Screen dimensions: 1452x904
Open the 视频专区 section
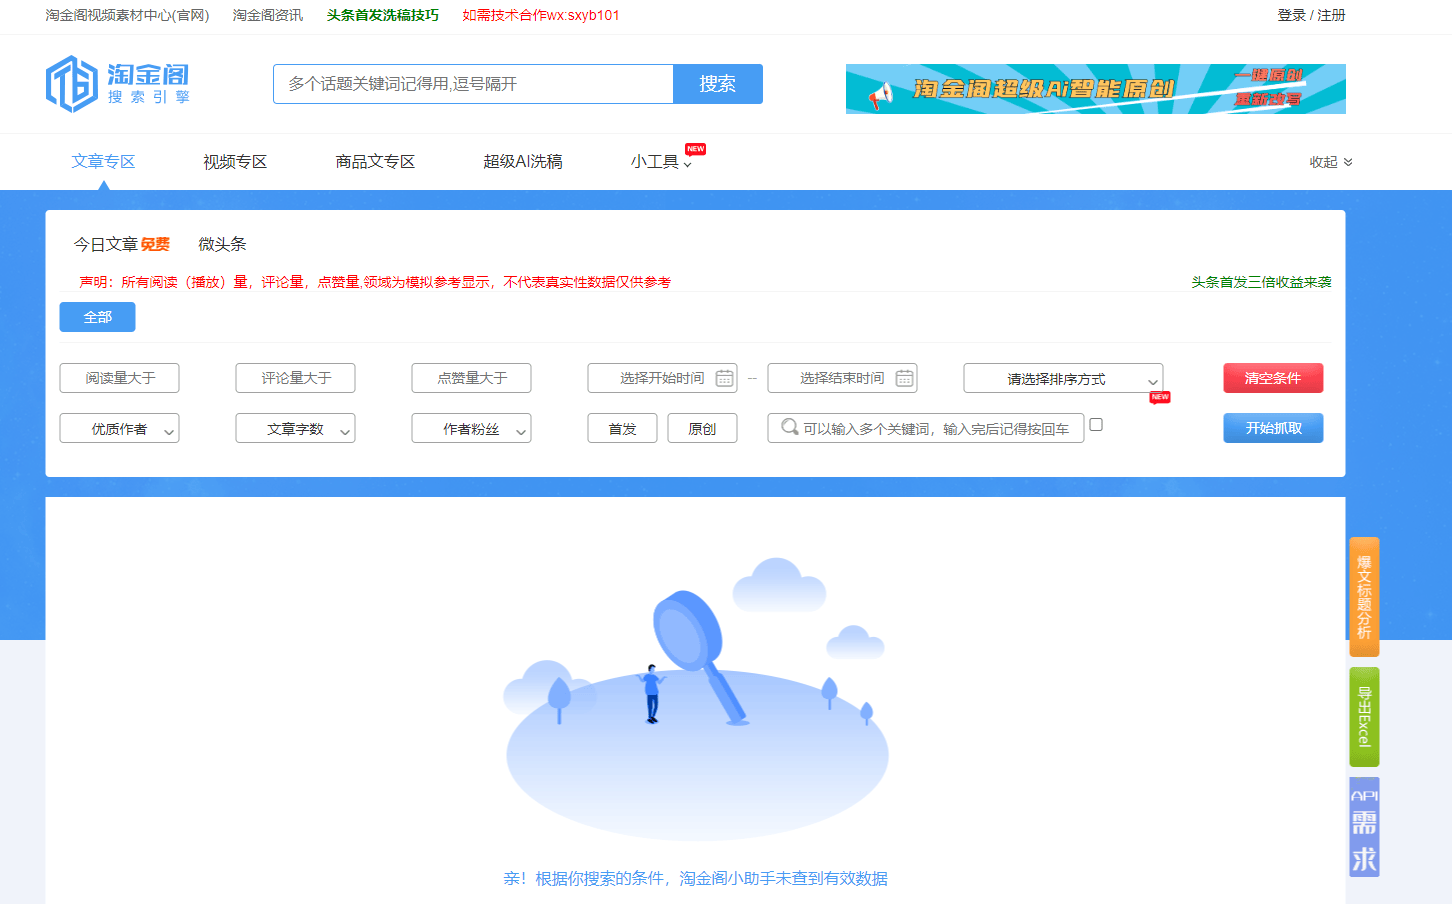(x=233, y=161)
